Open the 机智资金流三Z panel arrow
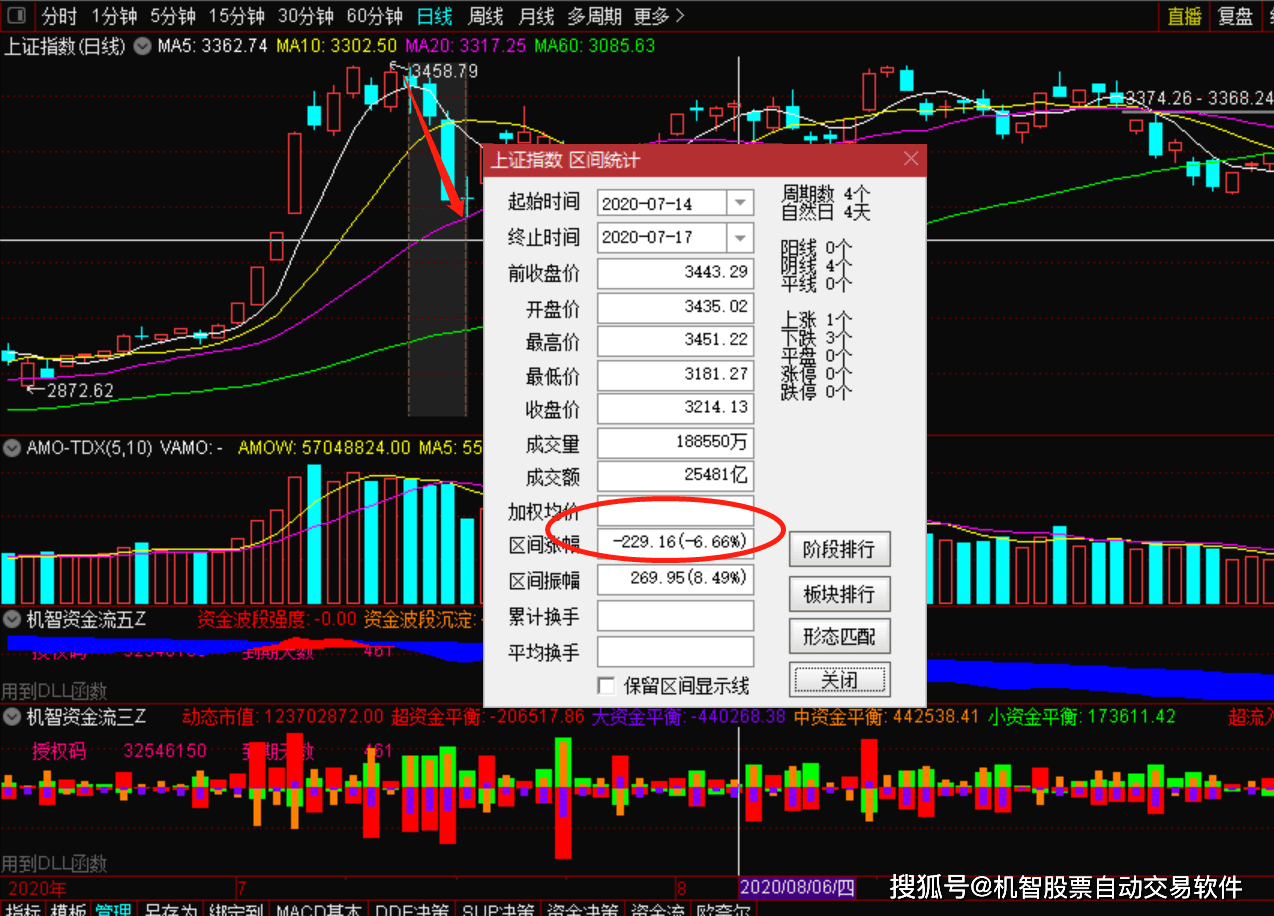The image size is (1274, 916). 12,716
